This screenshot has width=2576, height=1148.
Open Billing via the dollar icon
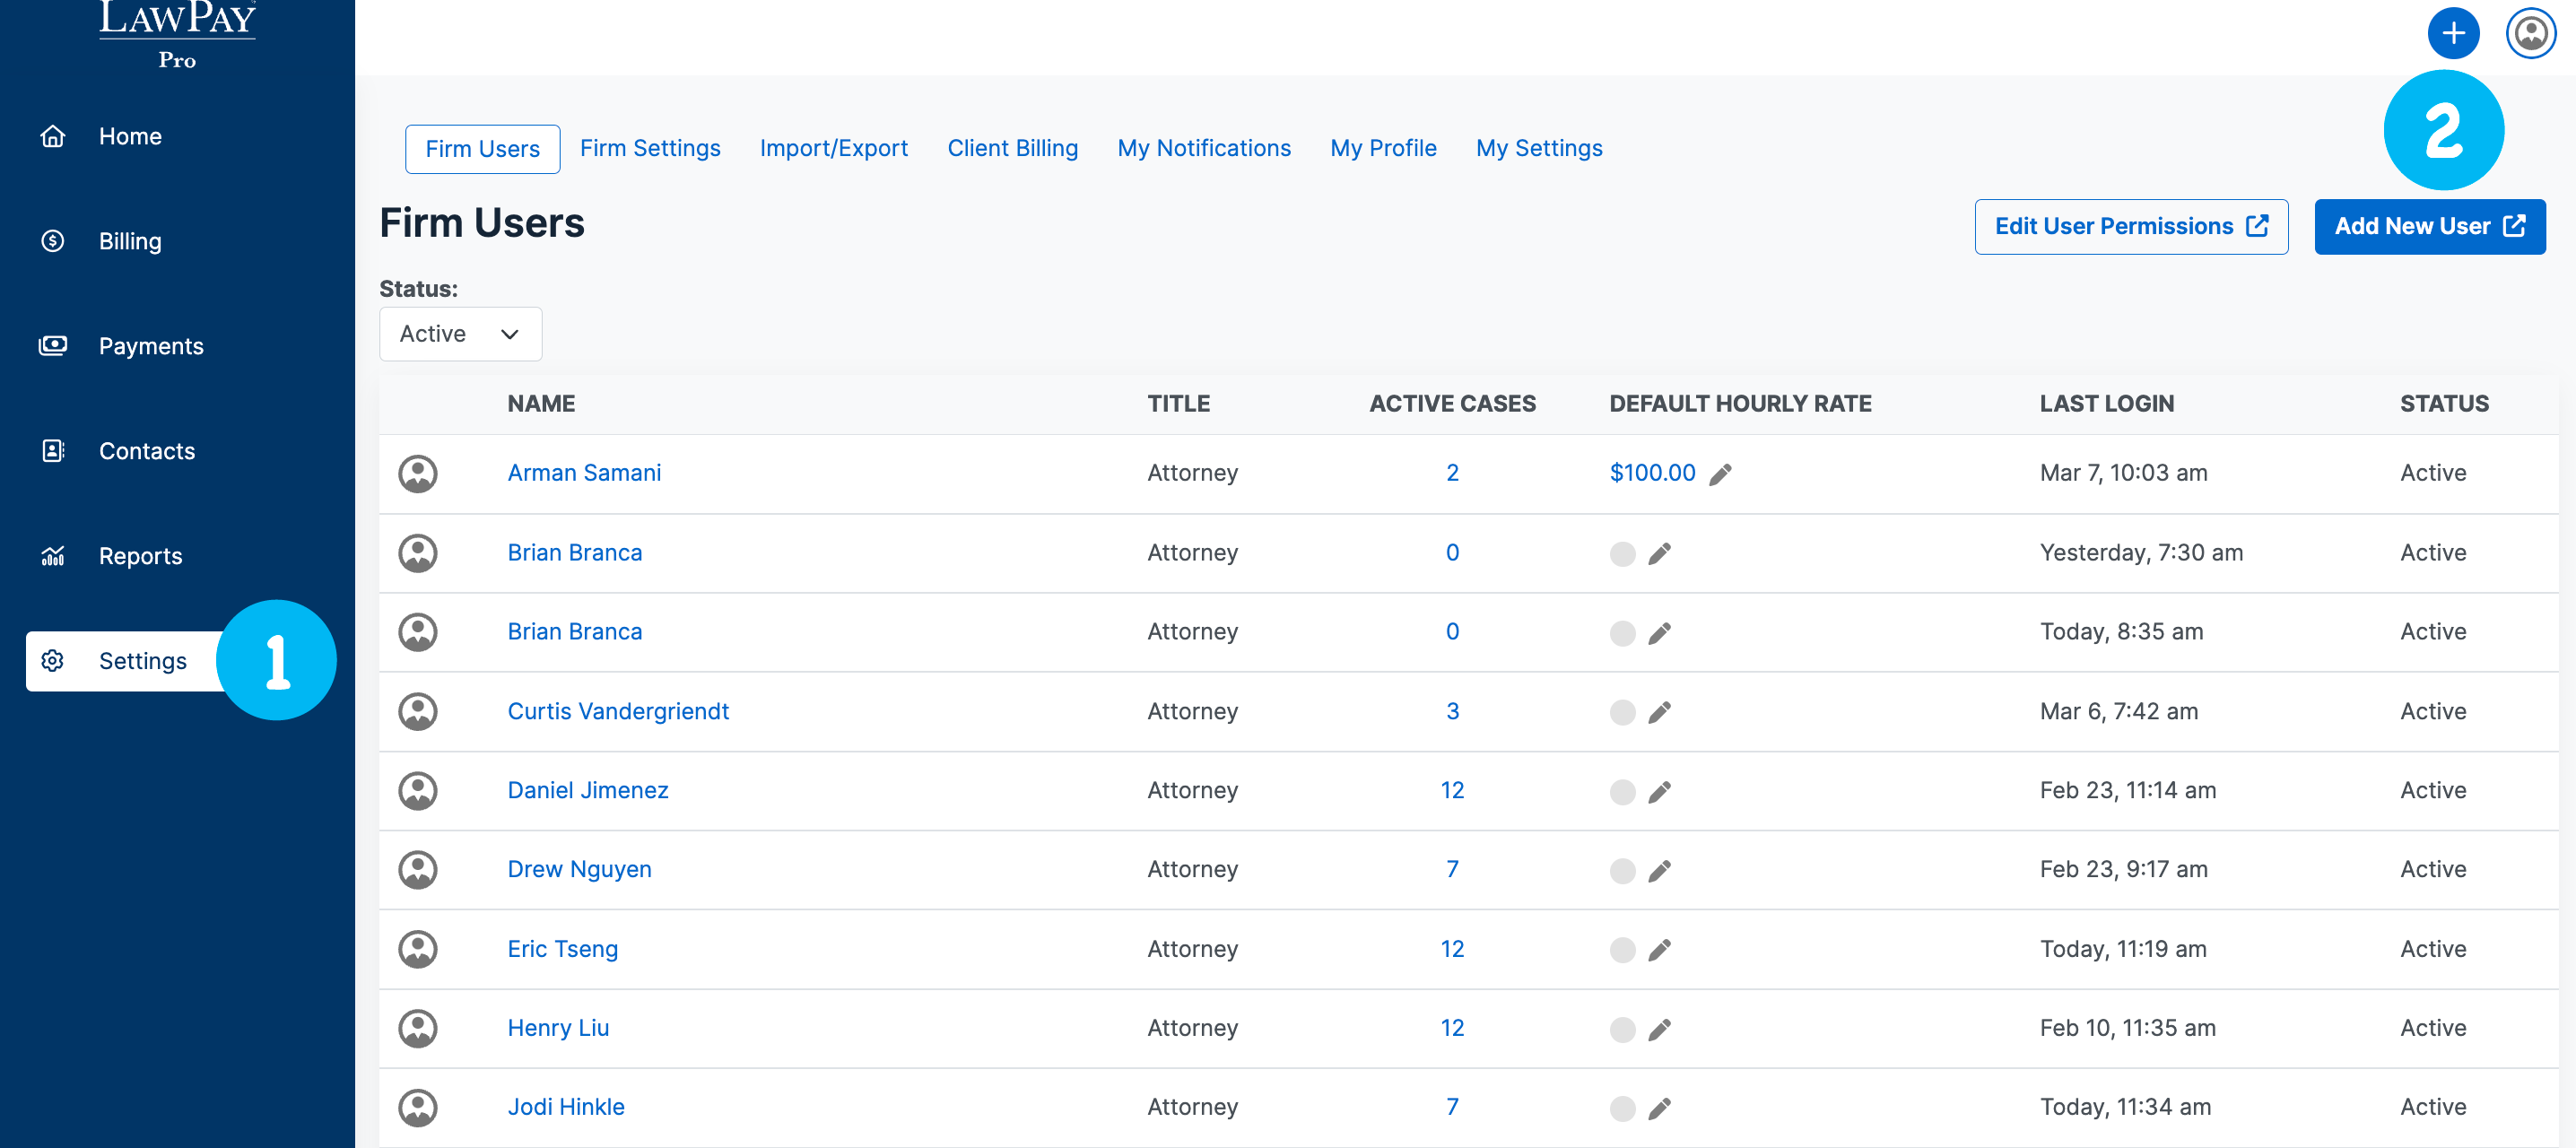[53, 241]
